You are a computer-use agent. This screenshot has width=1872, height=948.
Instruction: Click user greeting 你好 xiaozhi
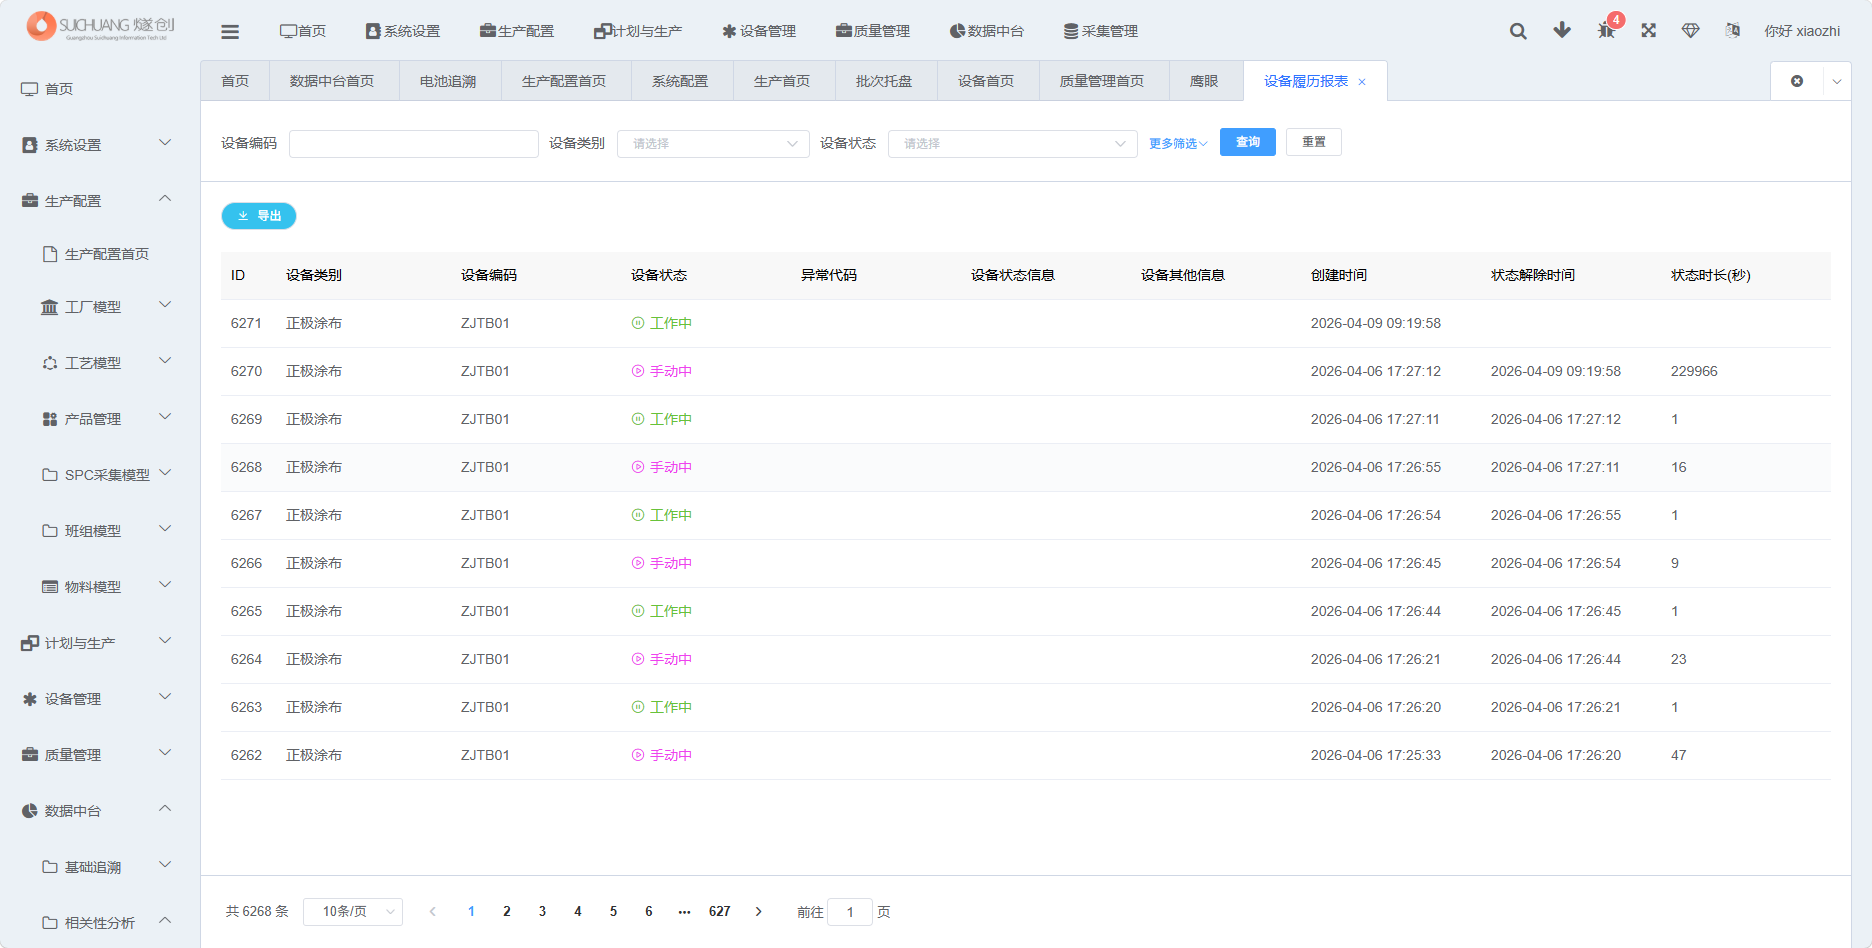(1802, 31)
